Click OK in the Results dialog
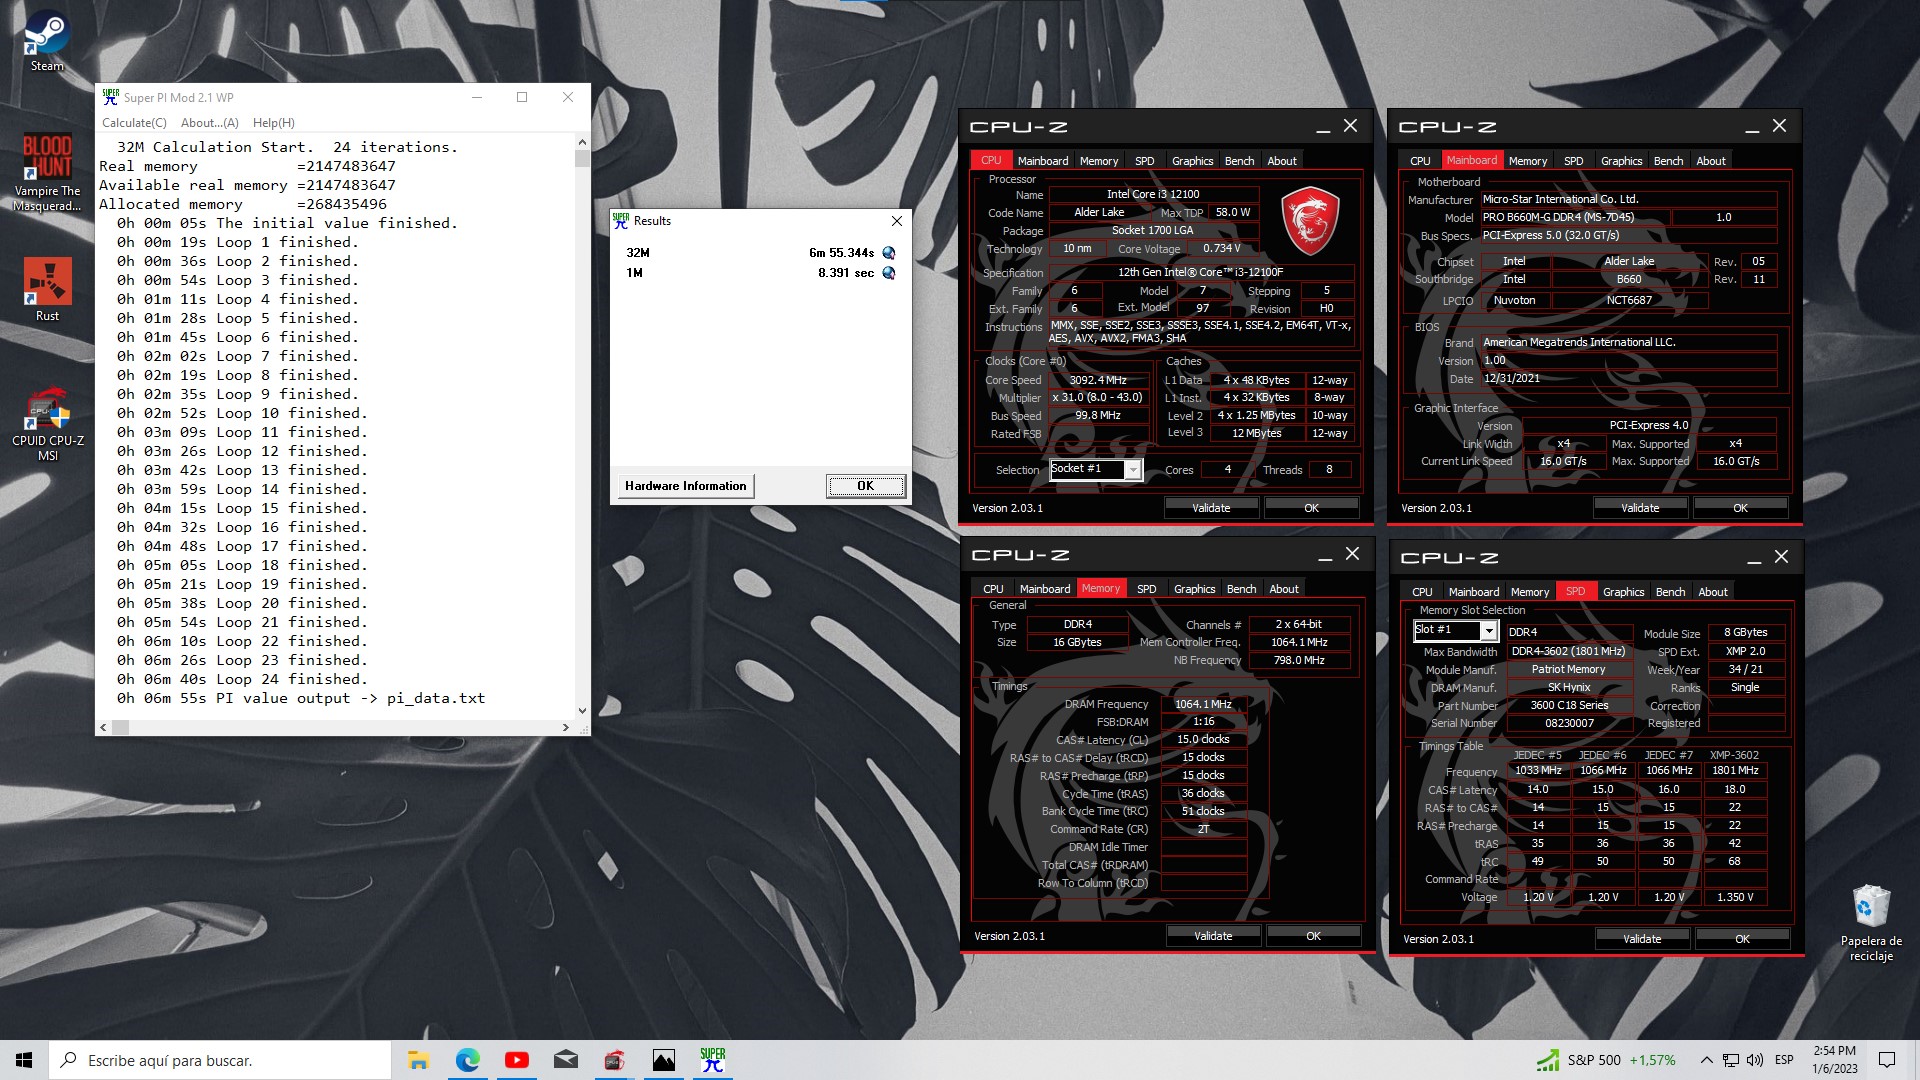 tap(865, 486)
